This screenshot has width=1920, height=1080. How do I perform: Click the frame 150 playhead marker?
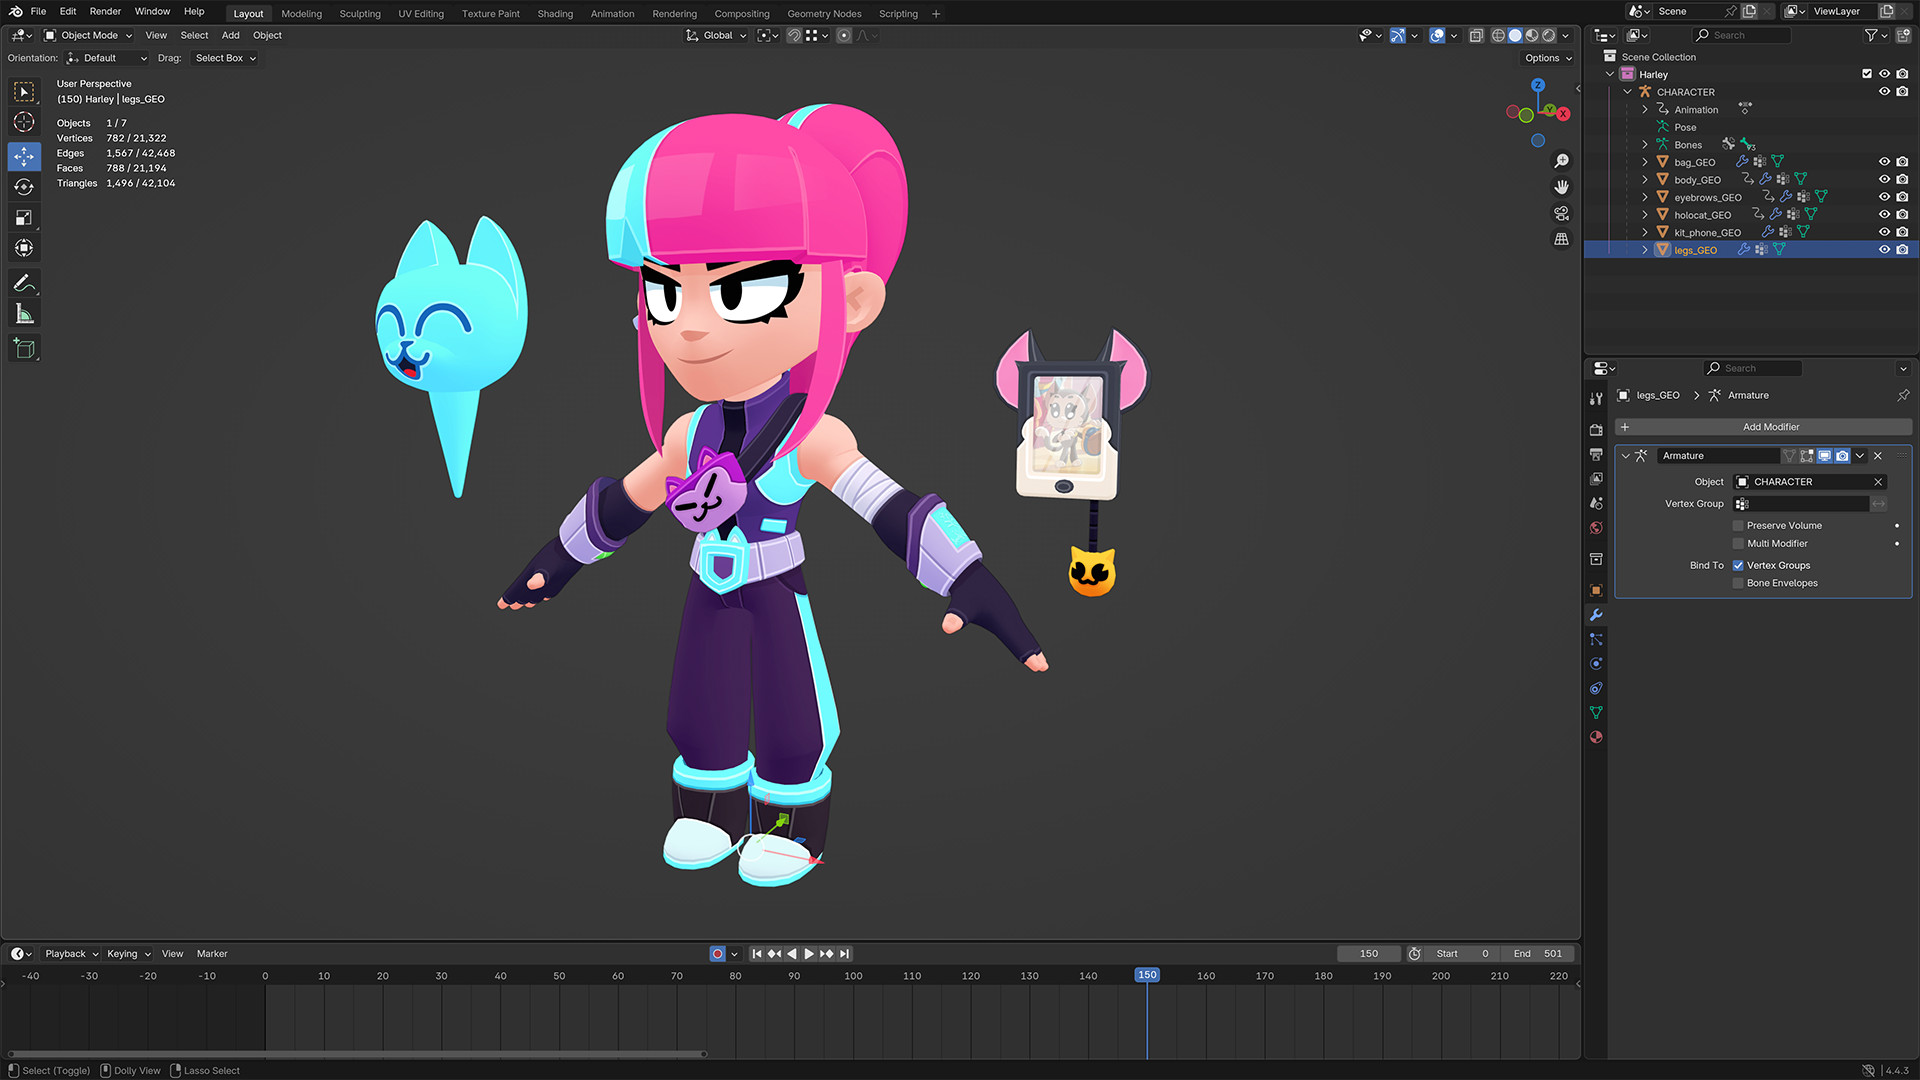[x=1147, y=975]
